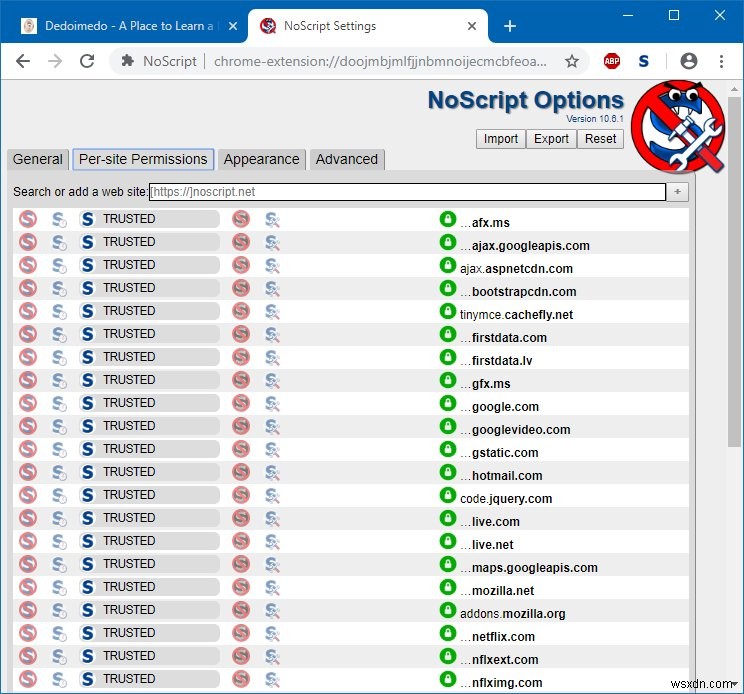Set googlevideo.com to temporarily trusted

[59, 426]
